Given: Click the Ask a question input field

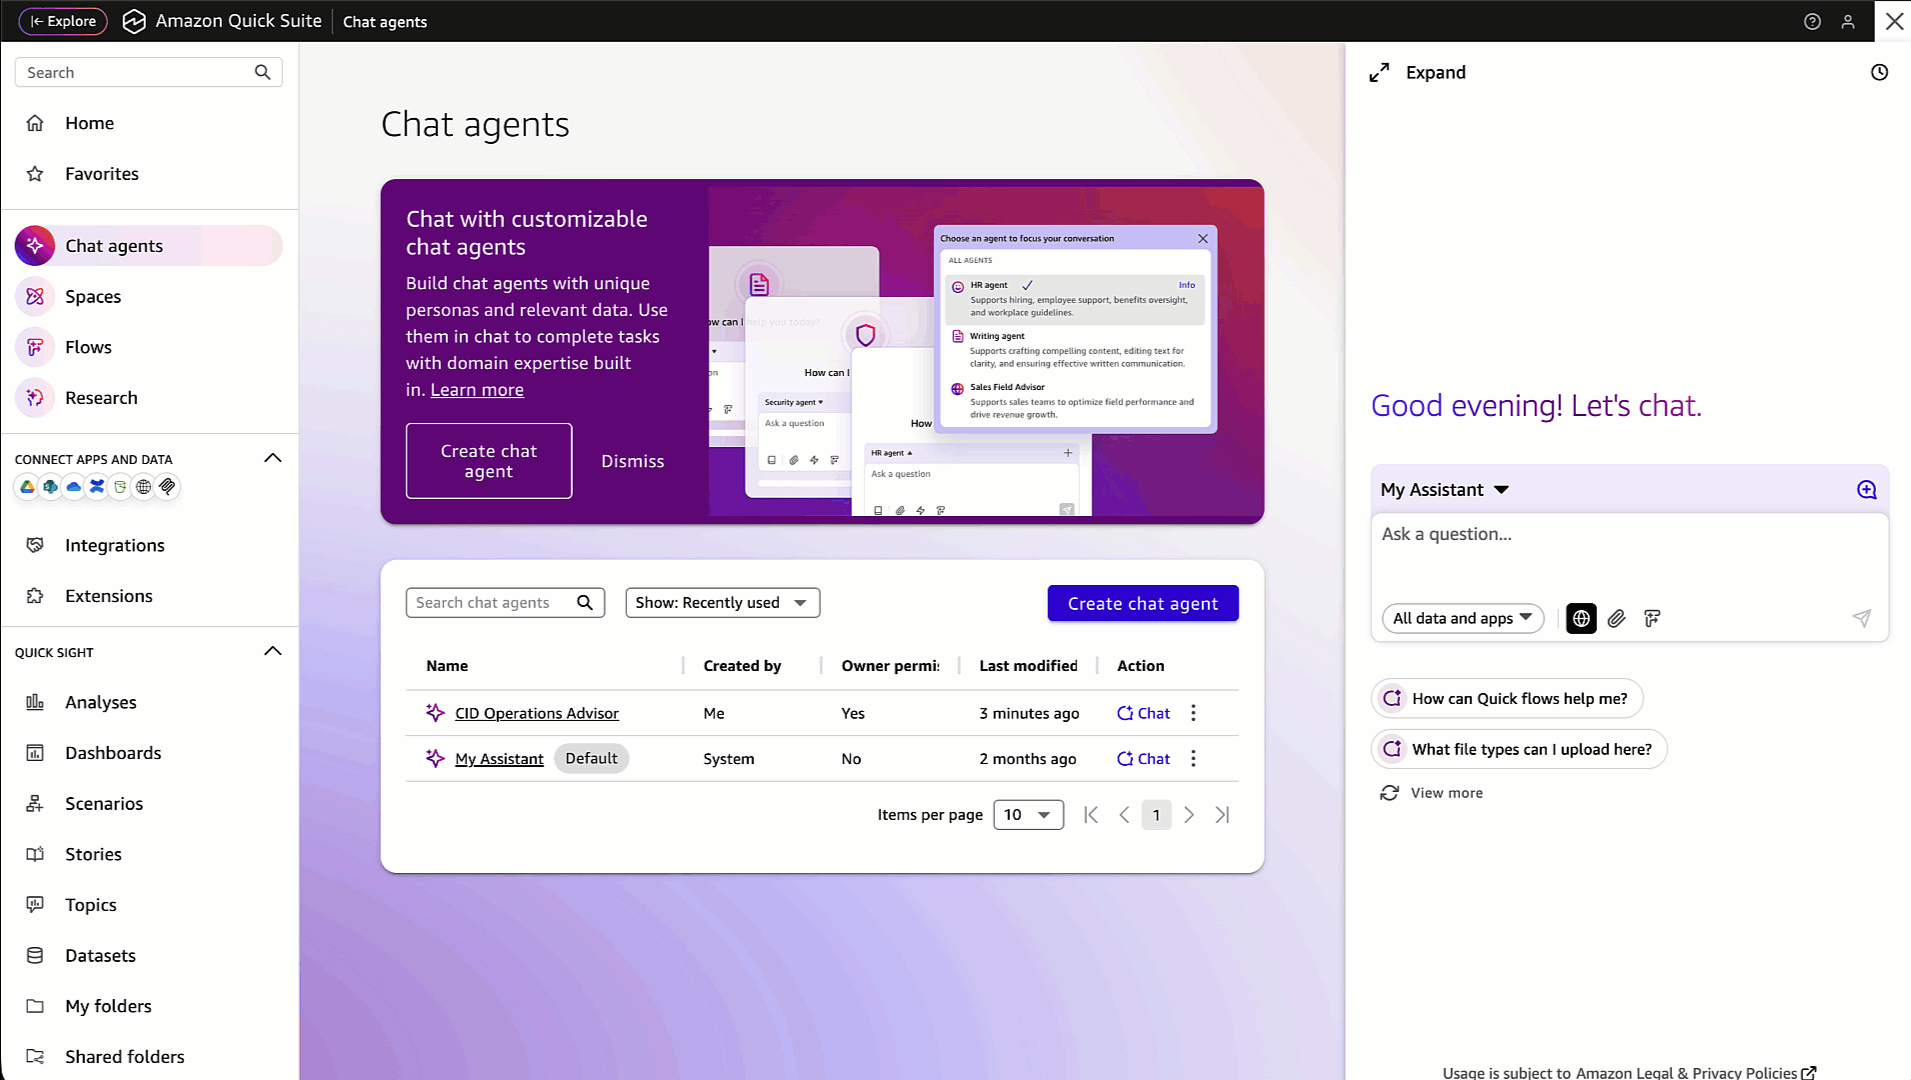Looking at the screenshot, I should point(1629,554).
